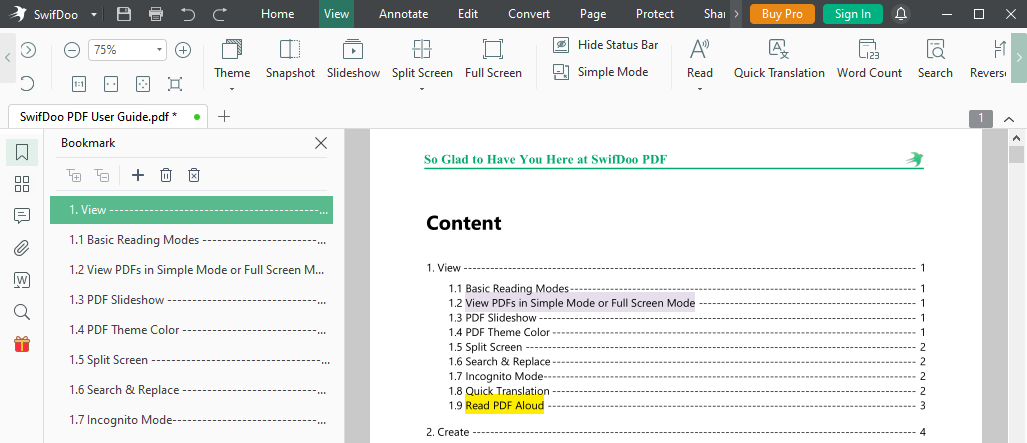Open the SwifDoo application menu dropdown
Screen dimensions: 1027x443
pyautogui.click(x=94, y=14)
